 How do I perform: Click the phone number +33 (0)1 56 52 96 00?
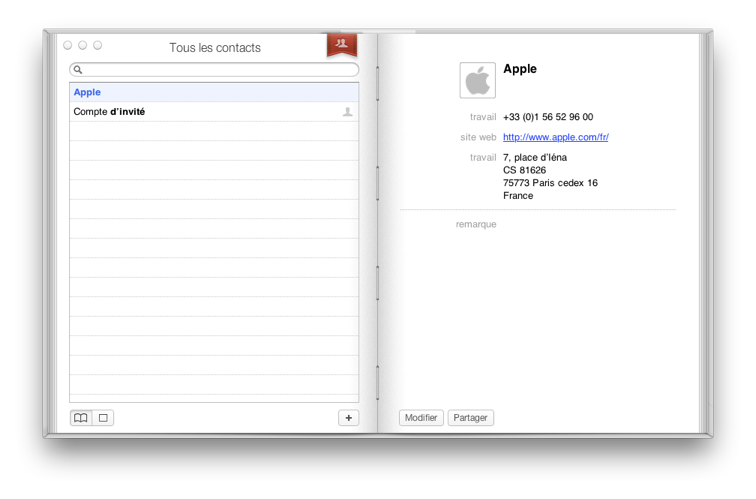[x=548, y=117]
